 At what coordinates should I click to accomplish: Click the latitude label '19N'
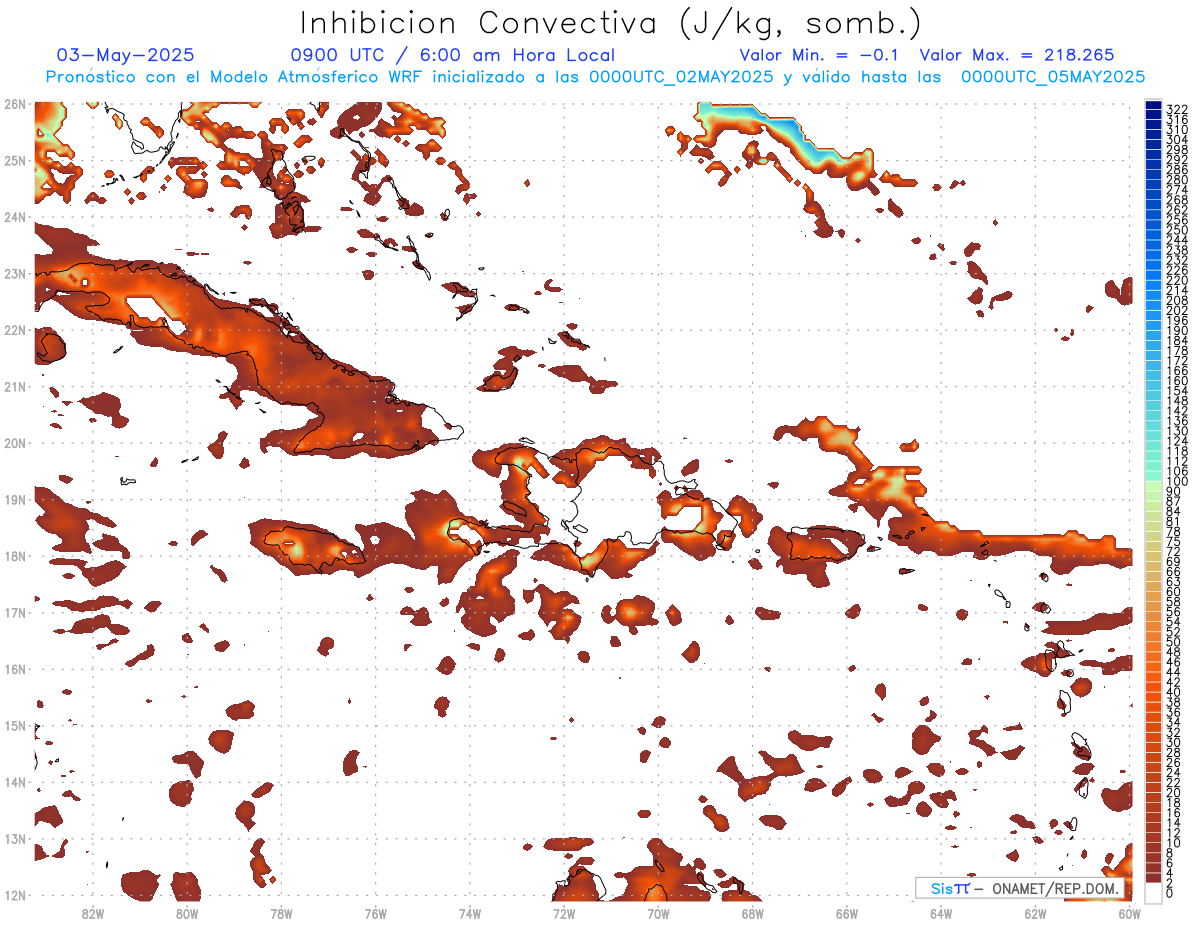tap(14, 499)
